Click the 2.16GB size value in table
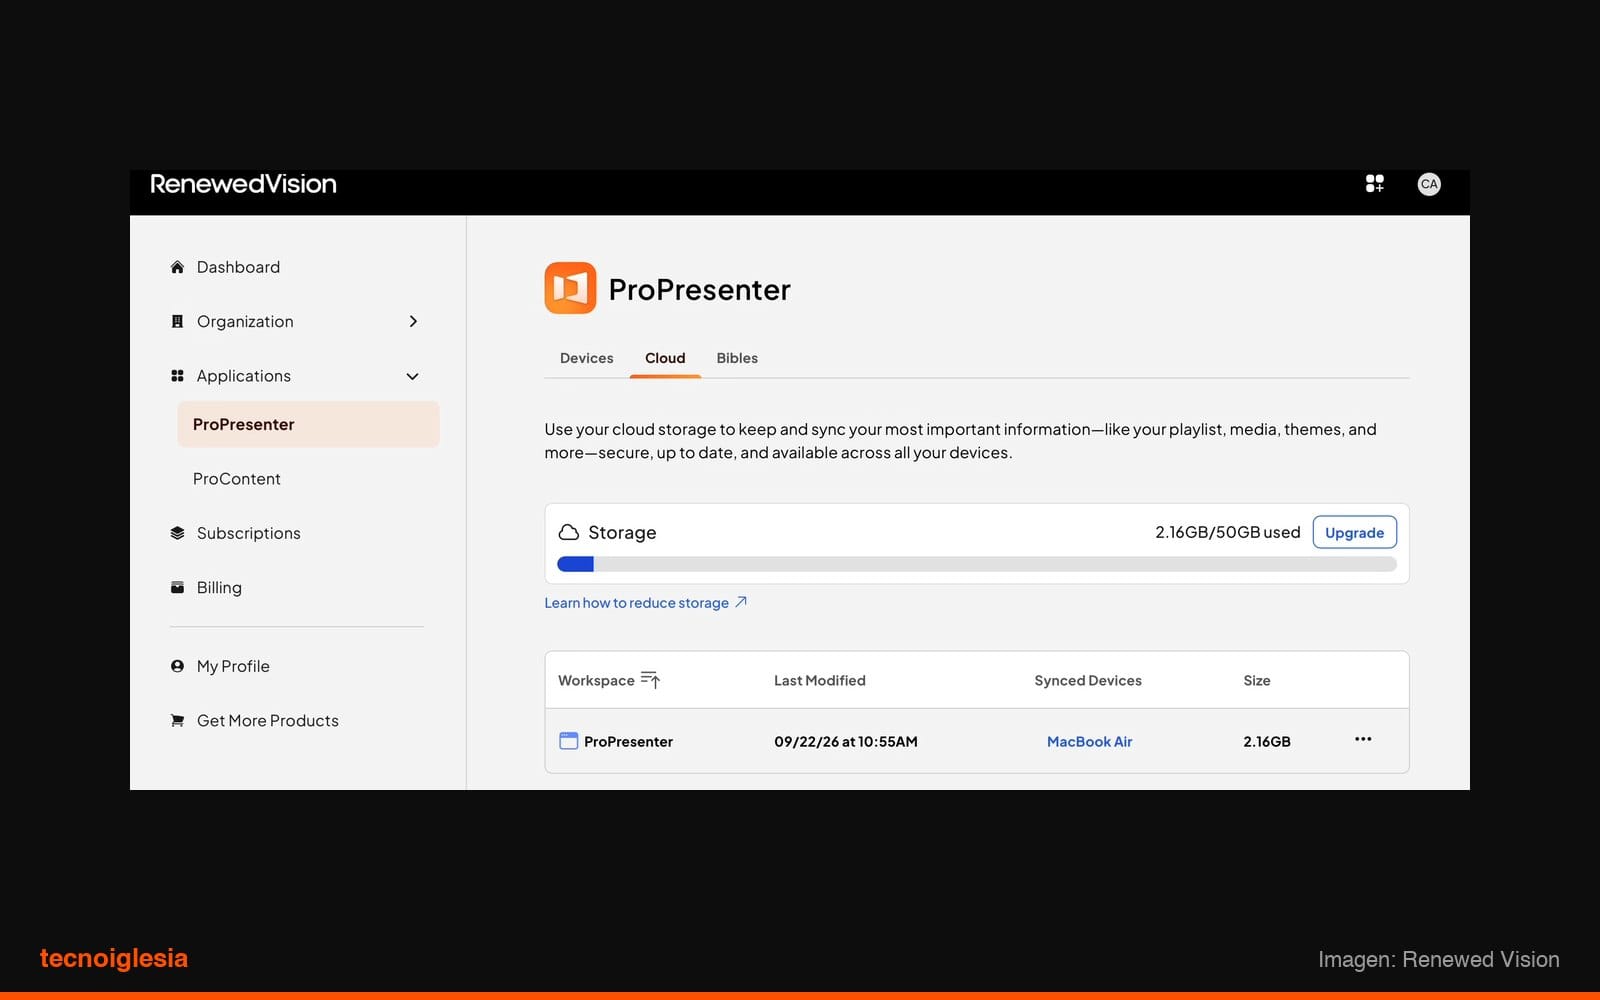1600x1000 pixels. 1267,741
